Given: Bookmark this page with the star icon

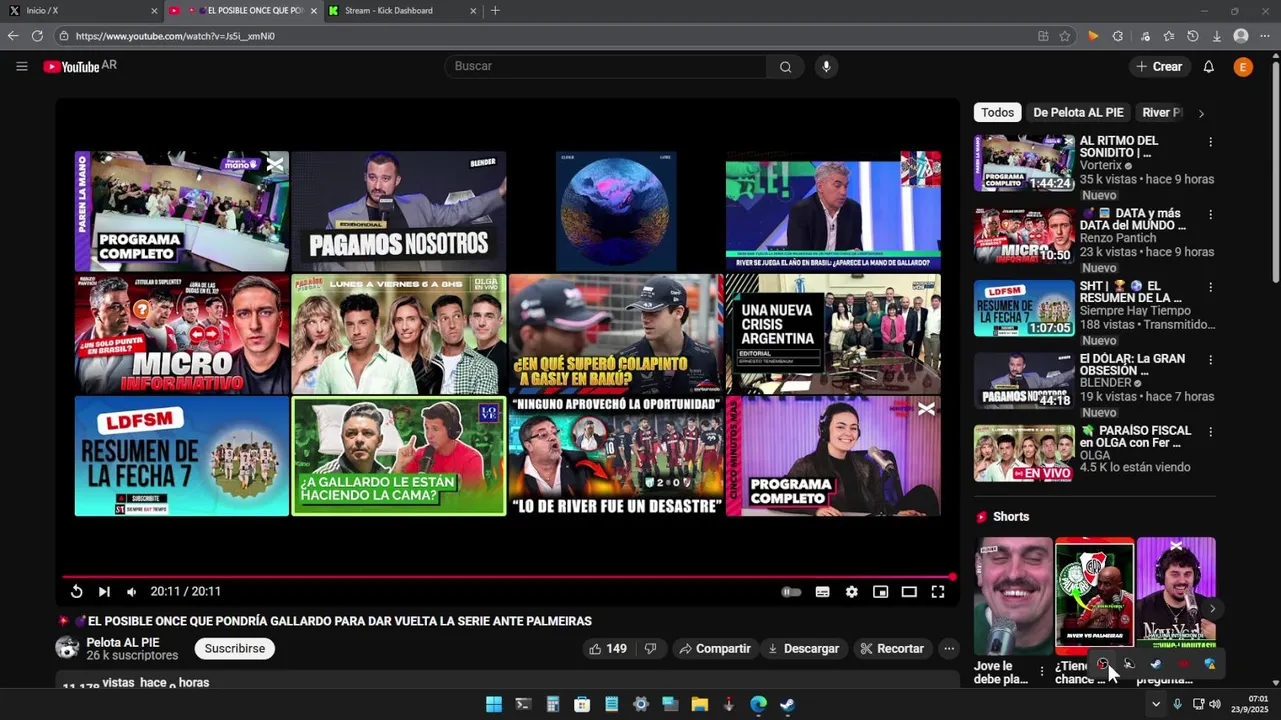Looking at the screenshot, I should (x=1065, y=36).
